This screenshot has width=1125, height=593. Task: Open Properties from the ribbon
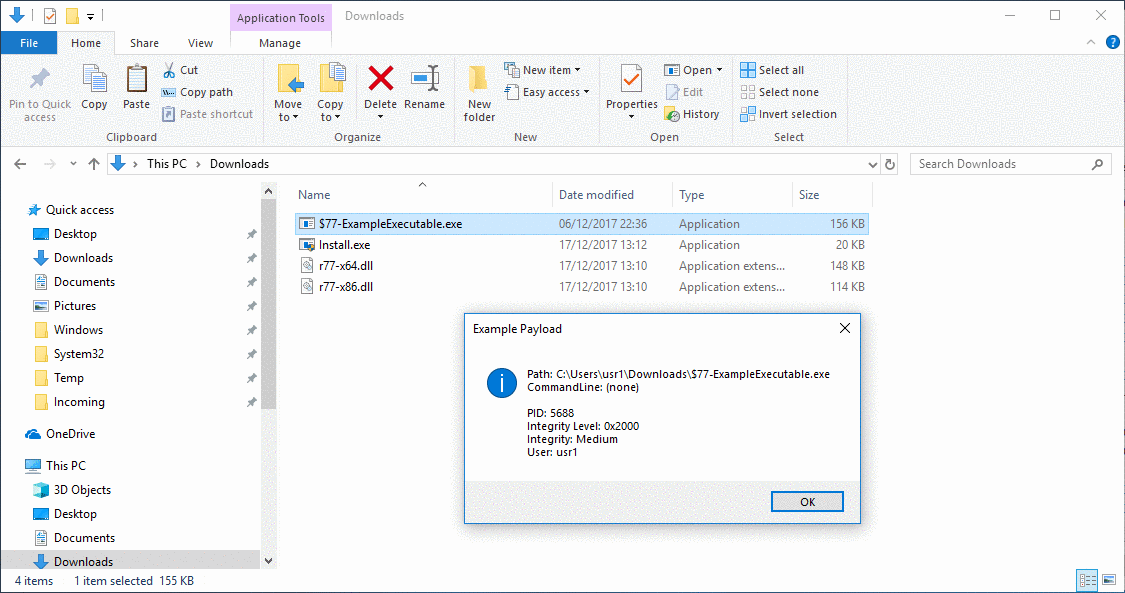631,80
